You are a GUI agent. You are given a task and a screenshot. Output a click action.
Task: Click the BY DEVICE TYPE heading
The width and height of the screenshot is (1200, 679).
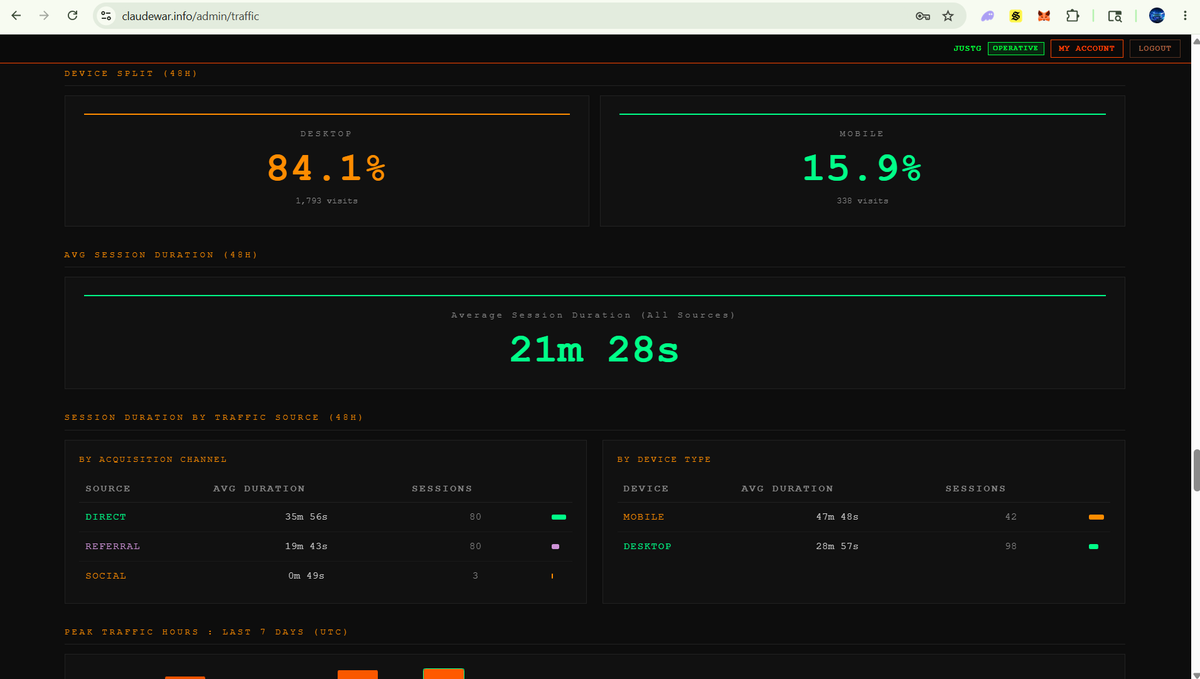click(x=664, y=459)
